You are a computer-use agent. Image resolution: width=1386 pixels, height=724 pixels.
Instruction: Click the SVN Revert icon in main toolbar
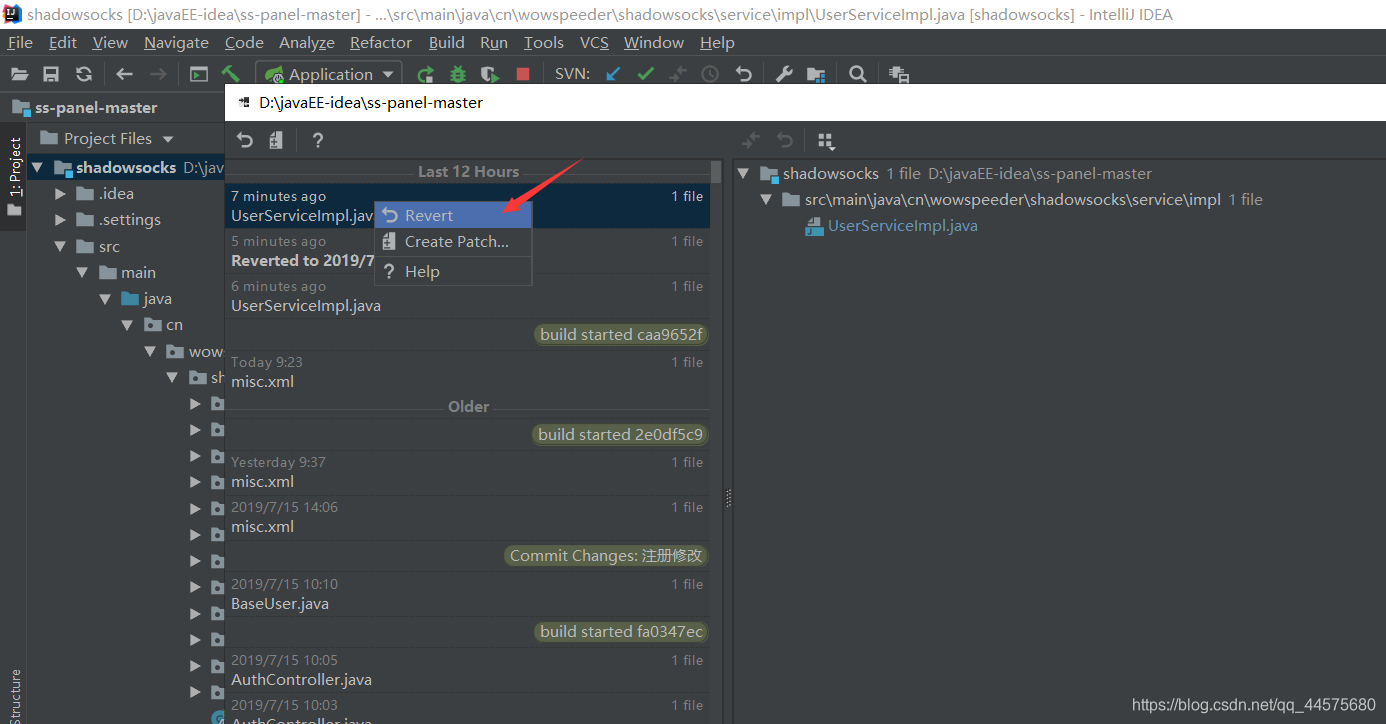[x=743, y=74]
